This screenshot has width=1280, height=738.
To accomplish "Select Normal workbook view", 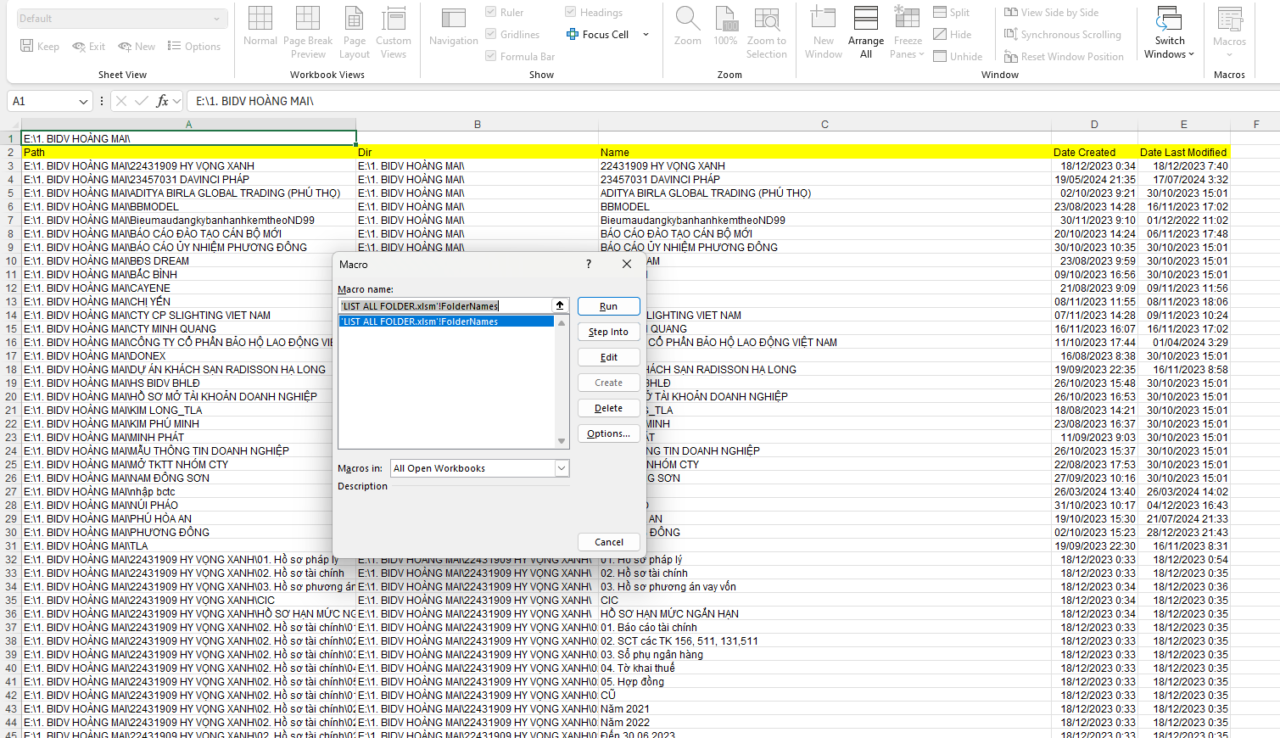I will pyautogui.click(x=260, y=27).
